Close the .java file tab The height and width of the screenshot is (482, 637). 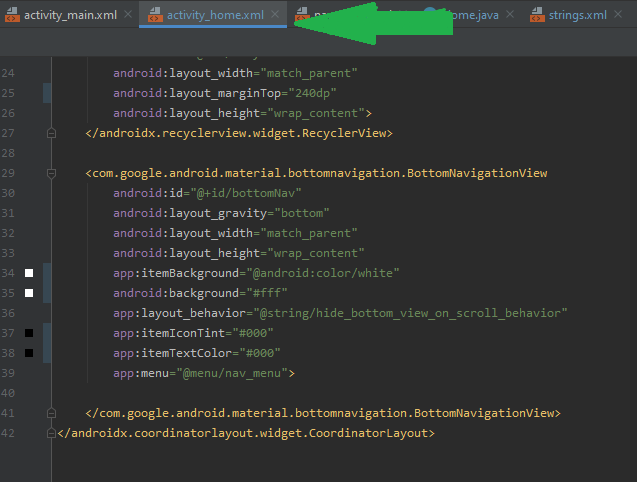pos(510,14)
